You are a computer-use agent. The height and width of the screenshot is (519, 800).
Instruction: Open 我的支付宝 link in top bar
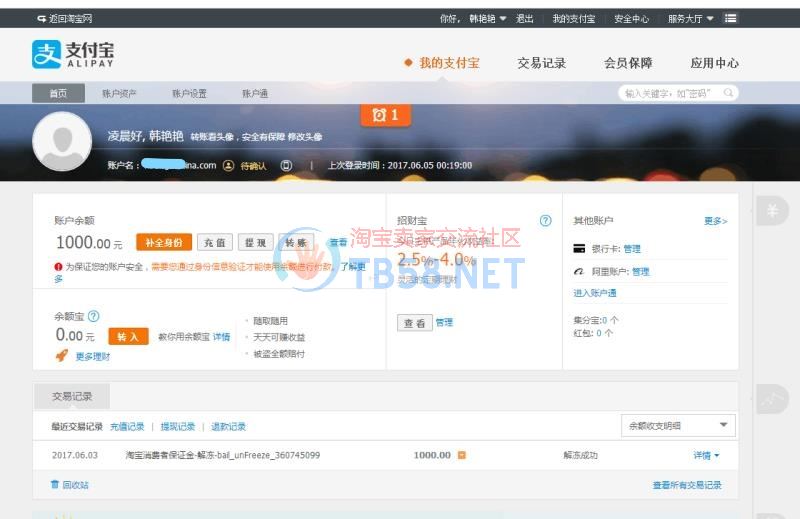(573, 19)
